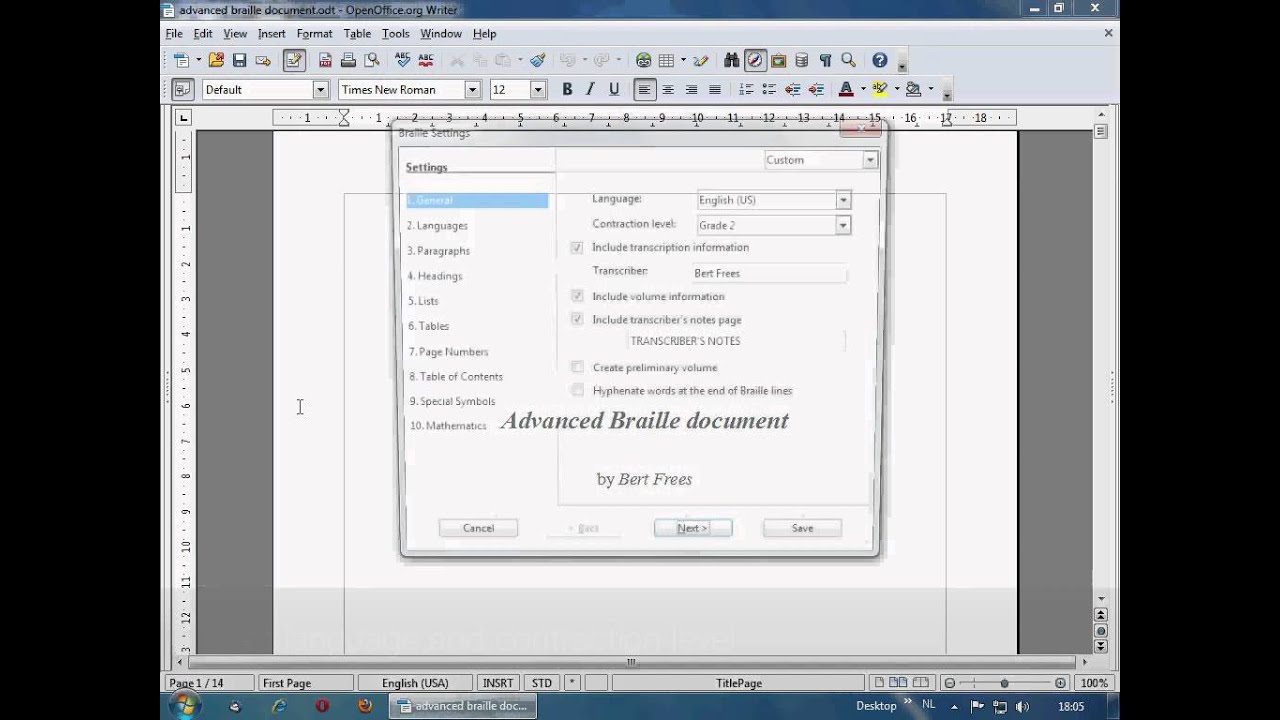The image size is (1280, 720).
Task: Align text right
Action: [691, 89]
